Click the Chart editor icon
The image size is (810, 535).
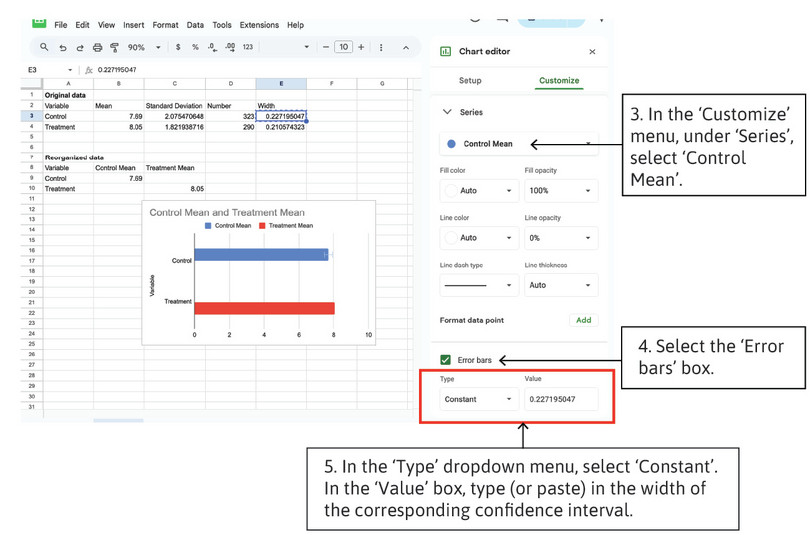445,51
